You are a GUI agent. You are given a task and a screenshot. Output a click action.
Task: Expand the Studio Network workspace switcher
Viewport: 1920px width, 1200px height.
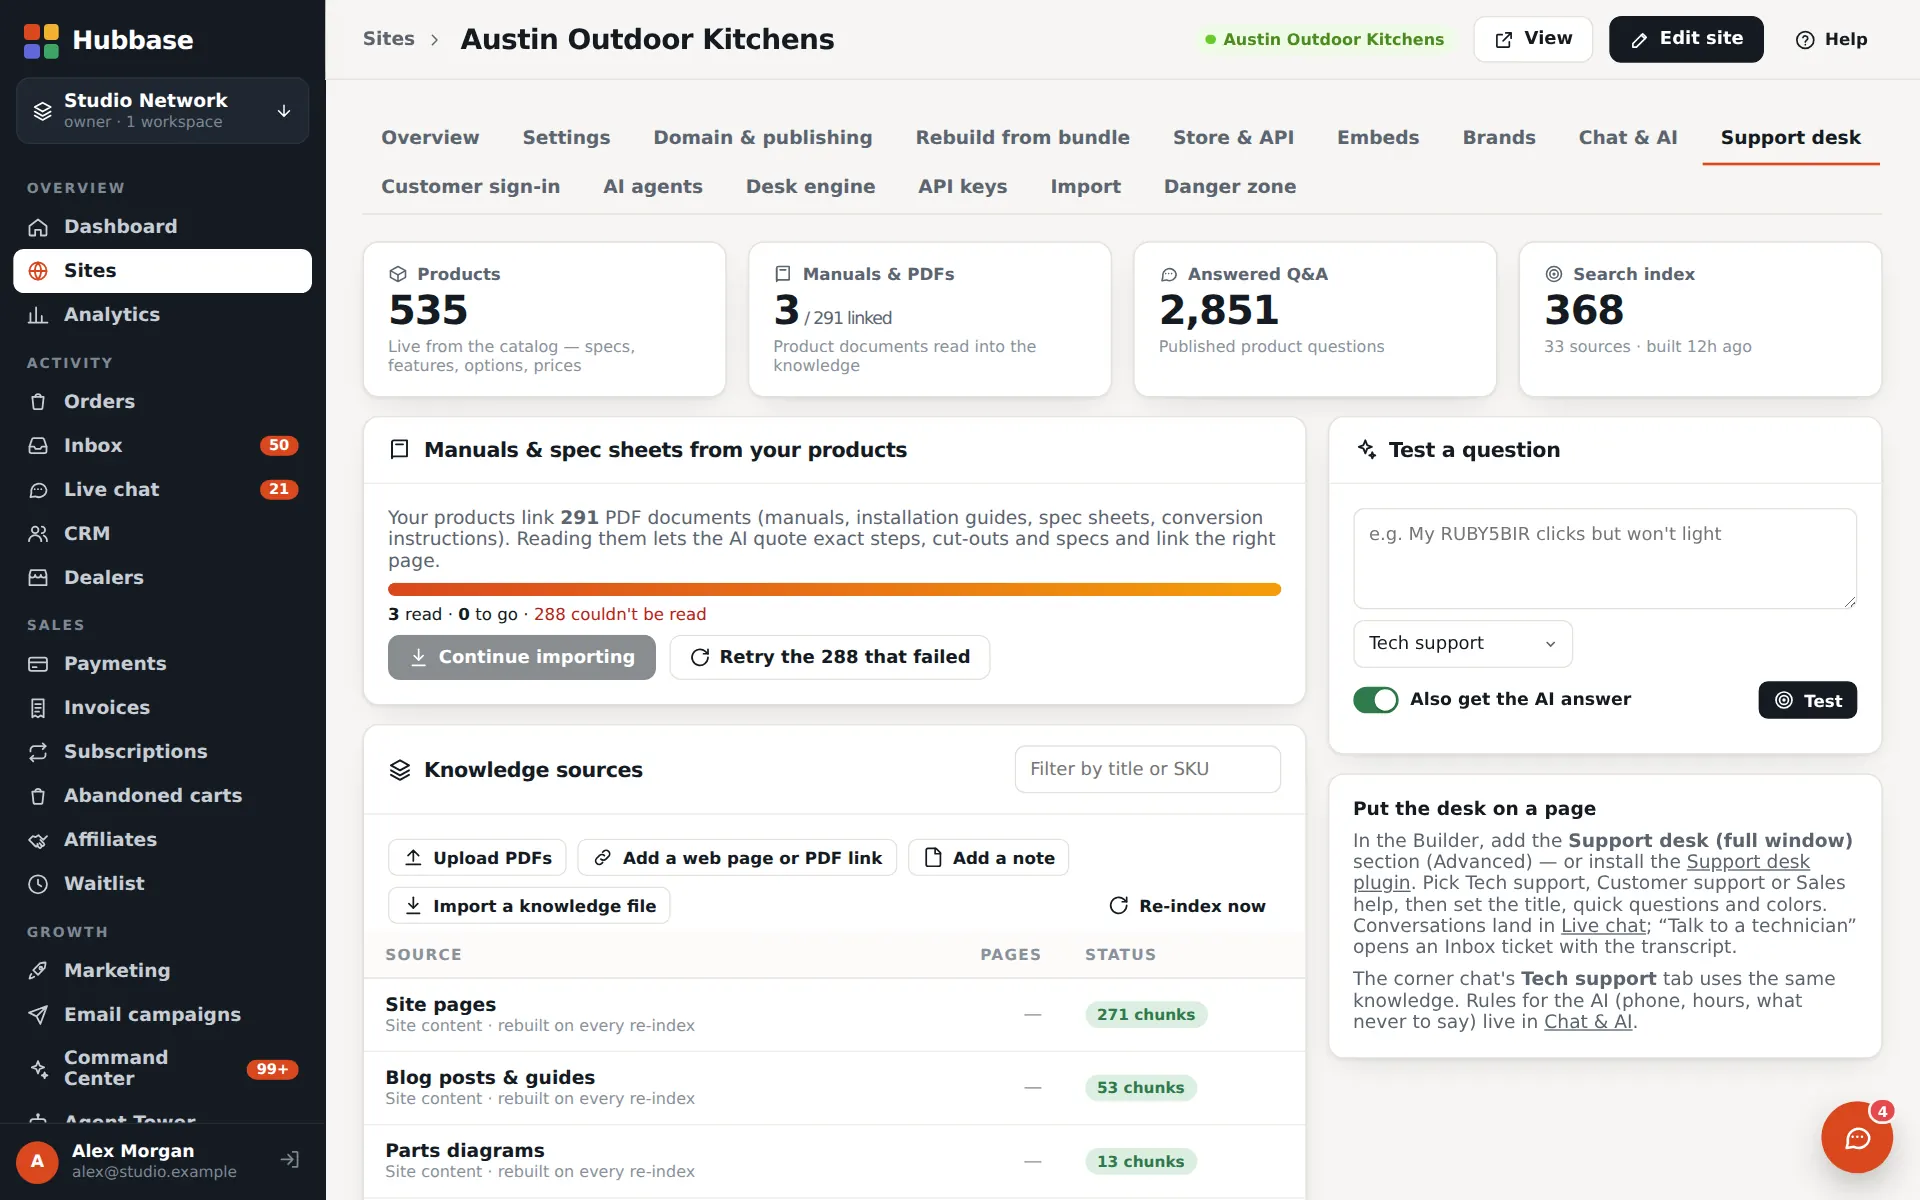163,111
